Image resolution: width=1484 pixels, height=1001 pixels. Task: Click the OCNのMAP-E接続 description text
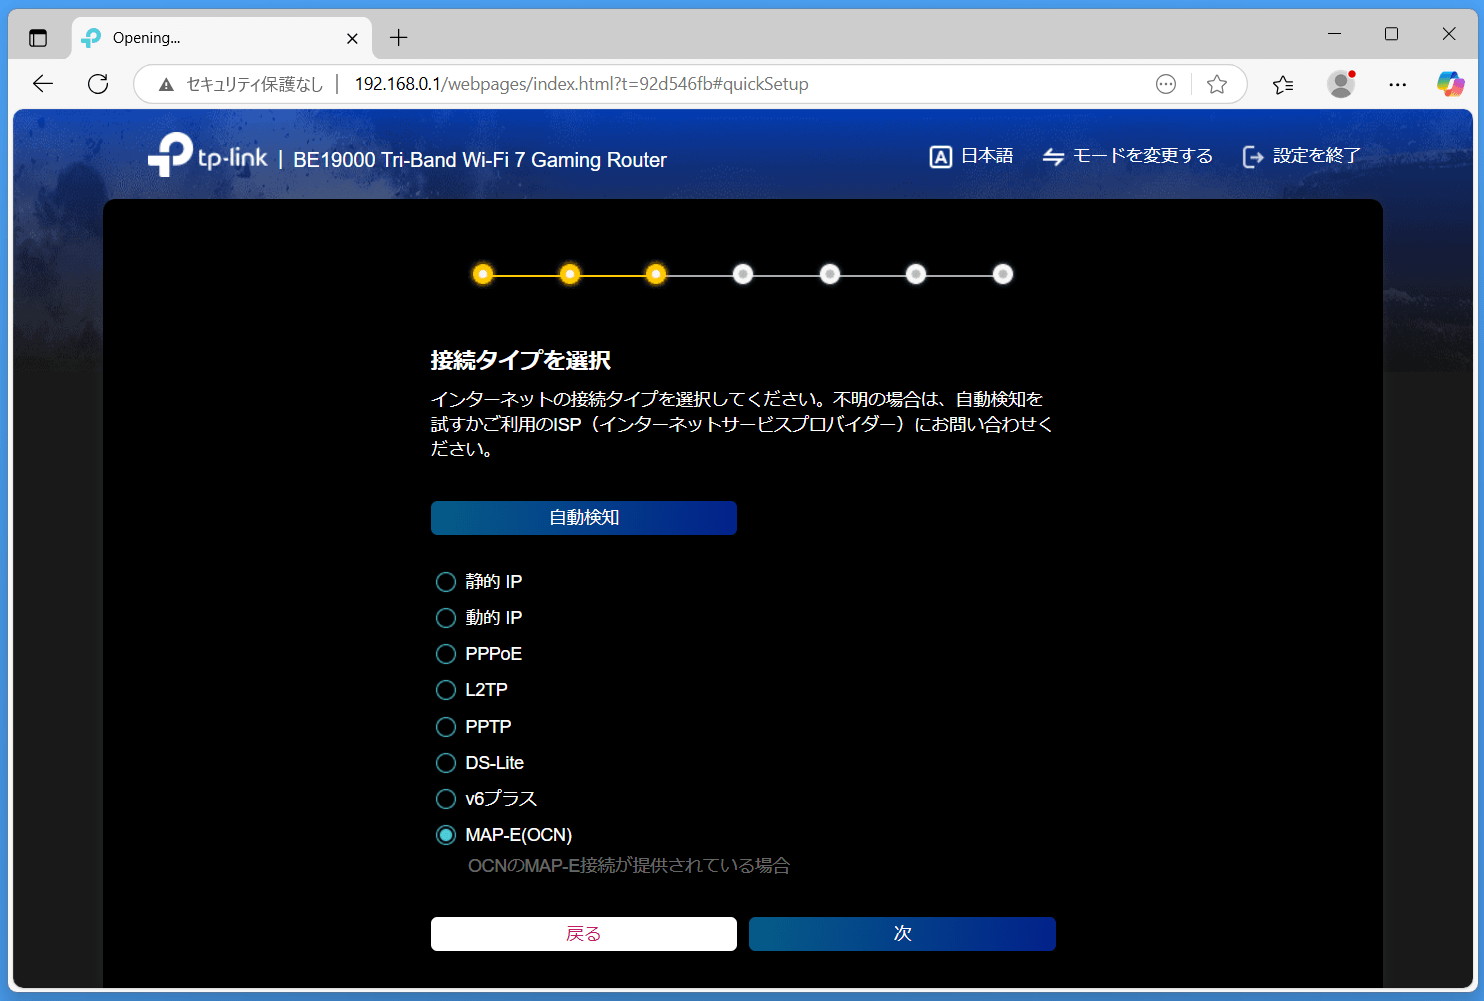[629, 866]
